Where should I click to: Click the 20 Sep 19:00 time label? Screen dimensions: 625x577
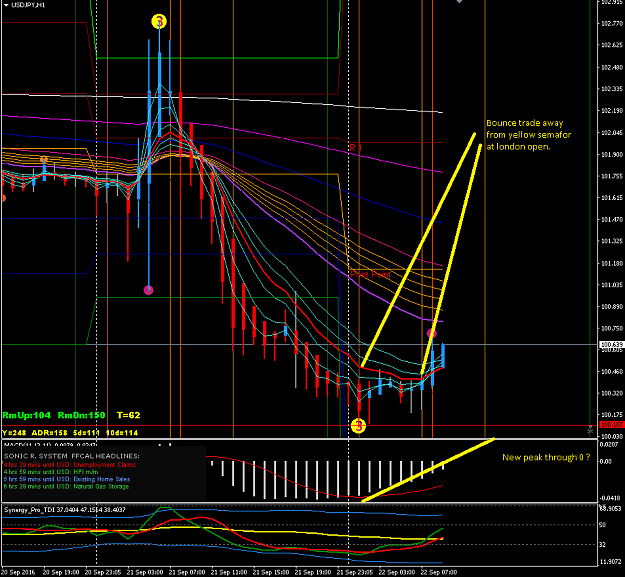[x=61, y=572]
